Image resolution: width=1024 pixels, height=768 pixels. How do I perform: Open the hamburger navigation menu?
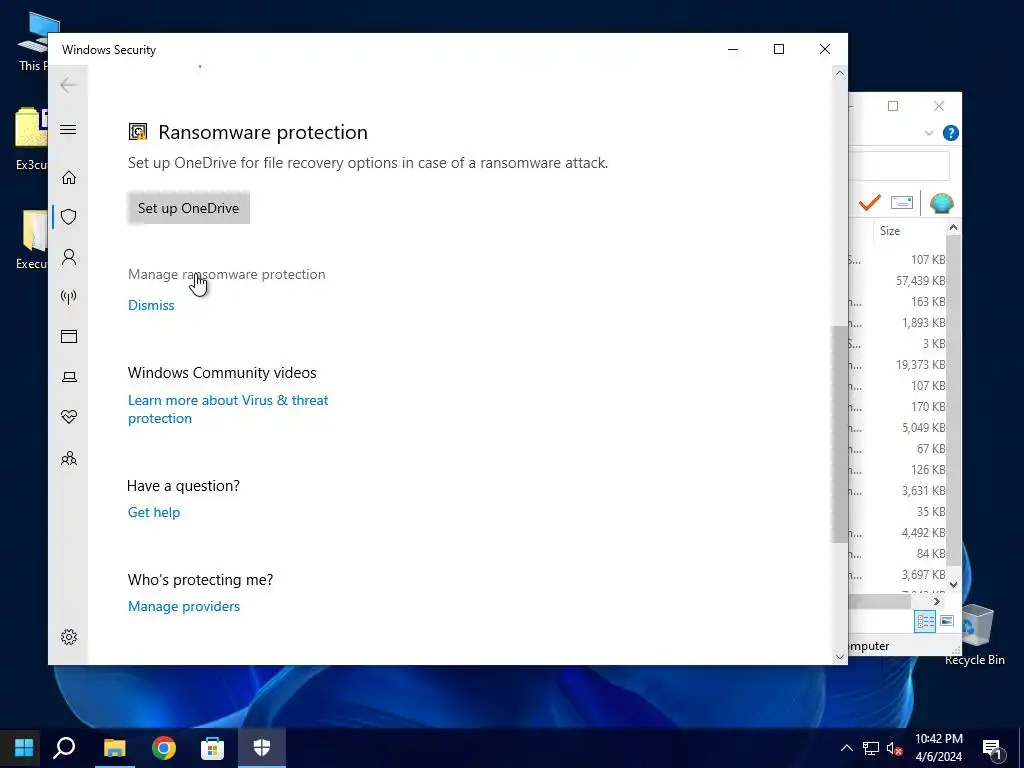pos(68,129)
